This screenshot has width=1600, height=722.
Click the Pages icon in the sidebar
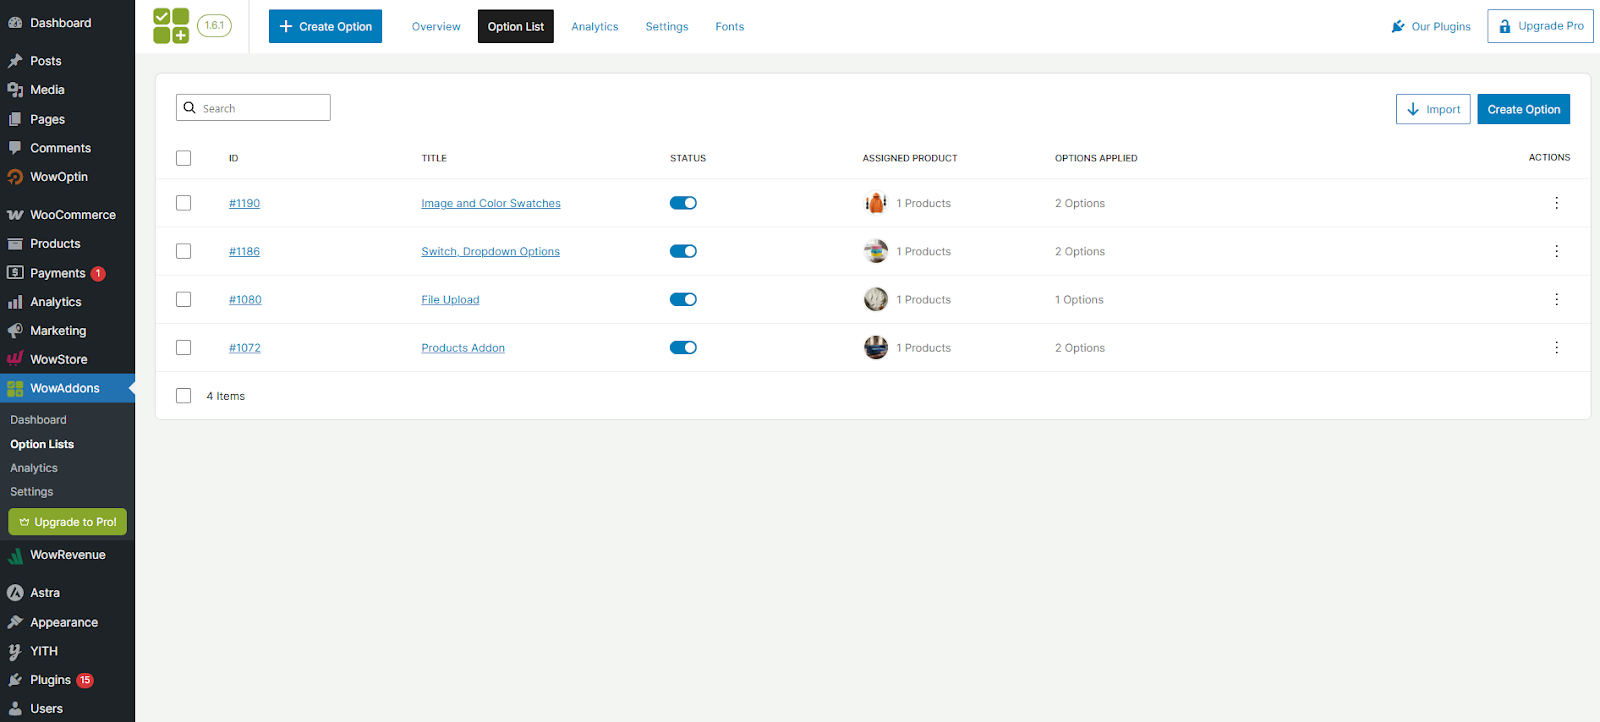[x=15, y=119]
